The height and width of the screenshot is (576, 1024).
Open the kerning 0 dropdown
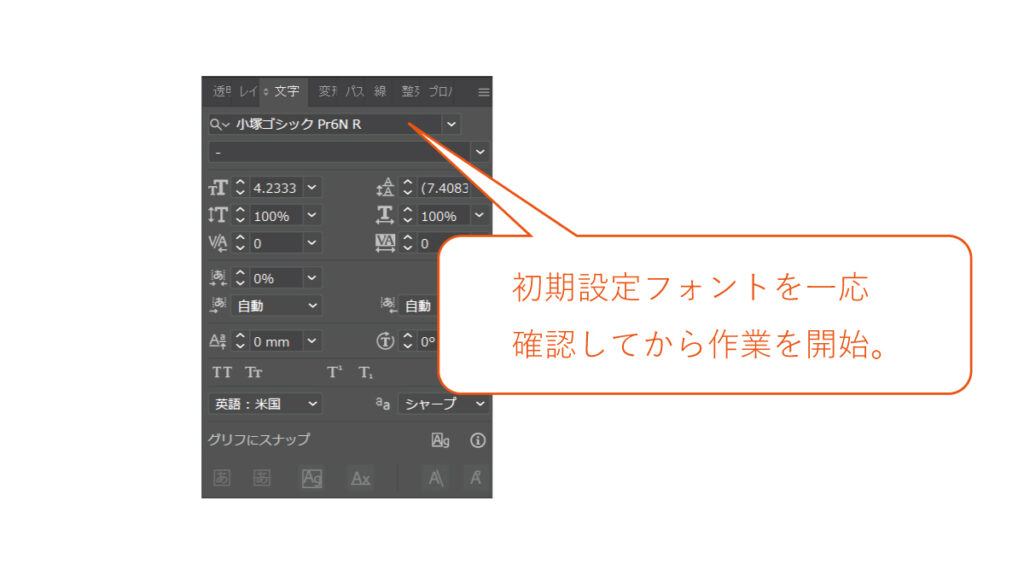click(312, 244)
